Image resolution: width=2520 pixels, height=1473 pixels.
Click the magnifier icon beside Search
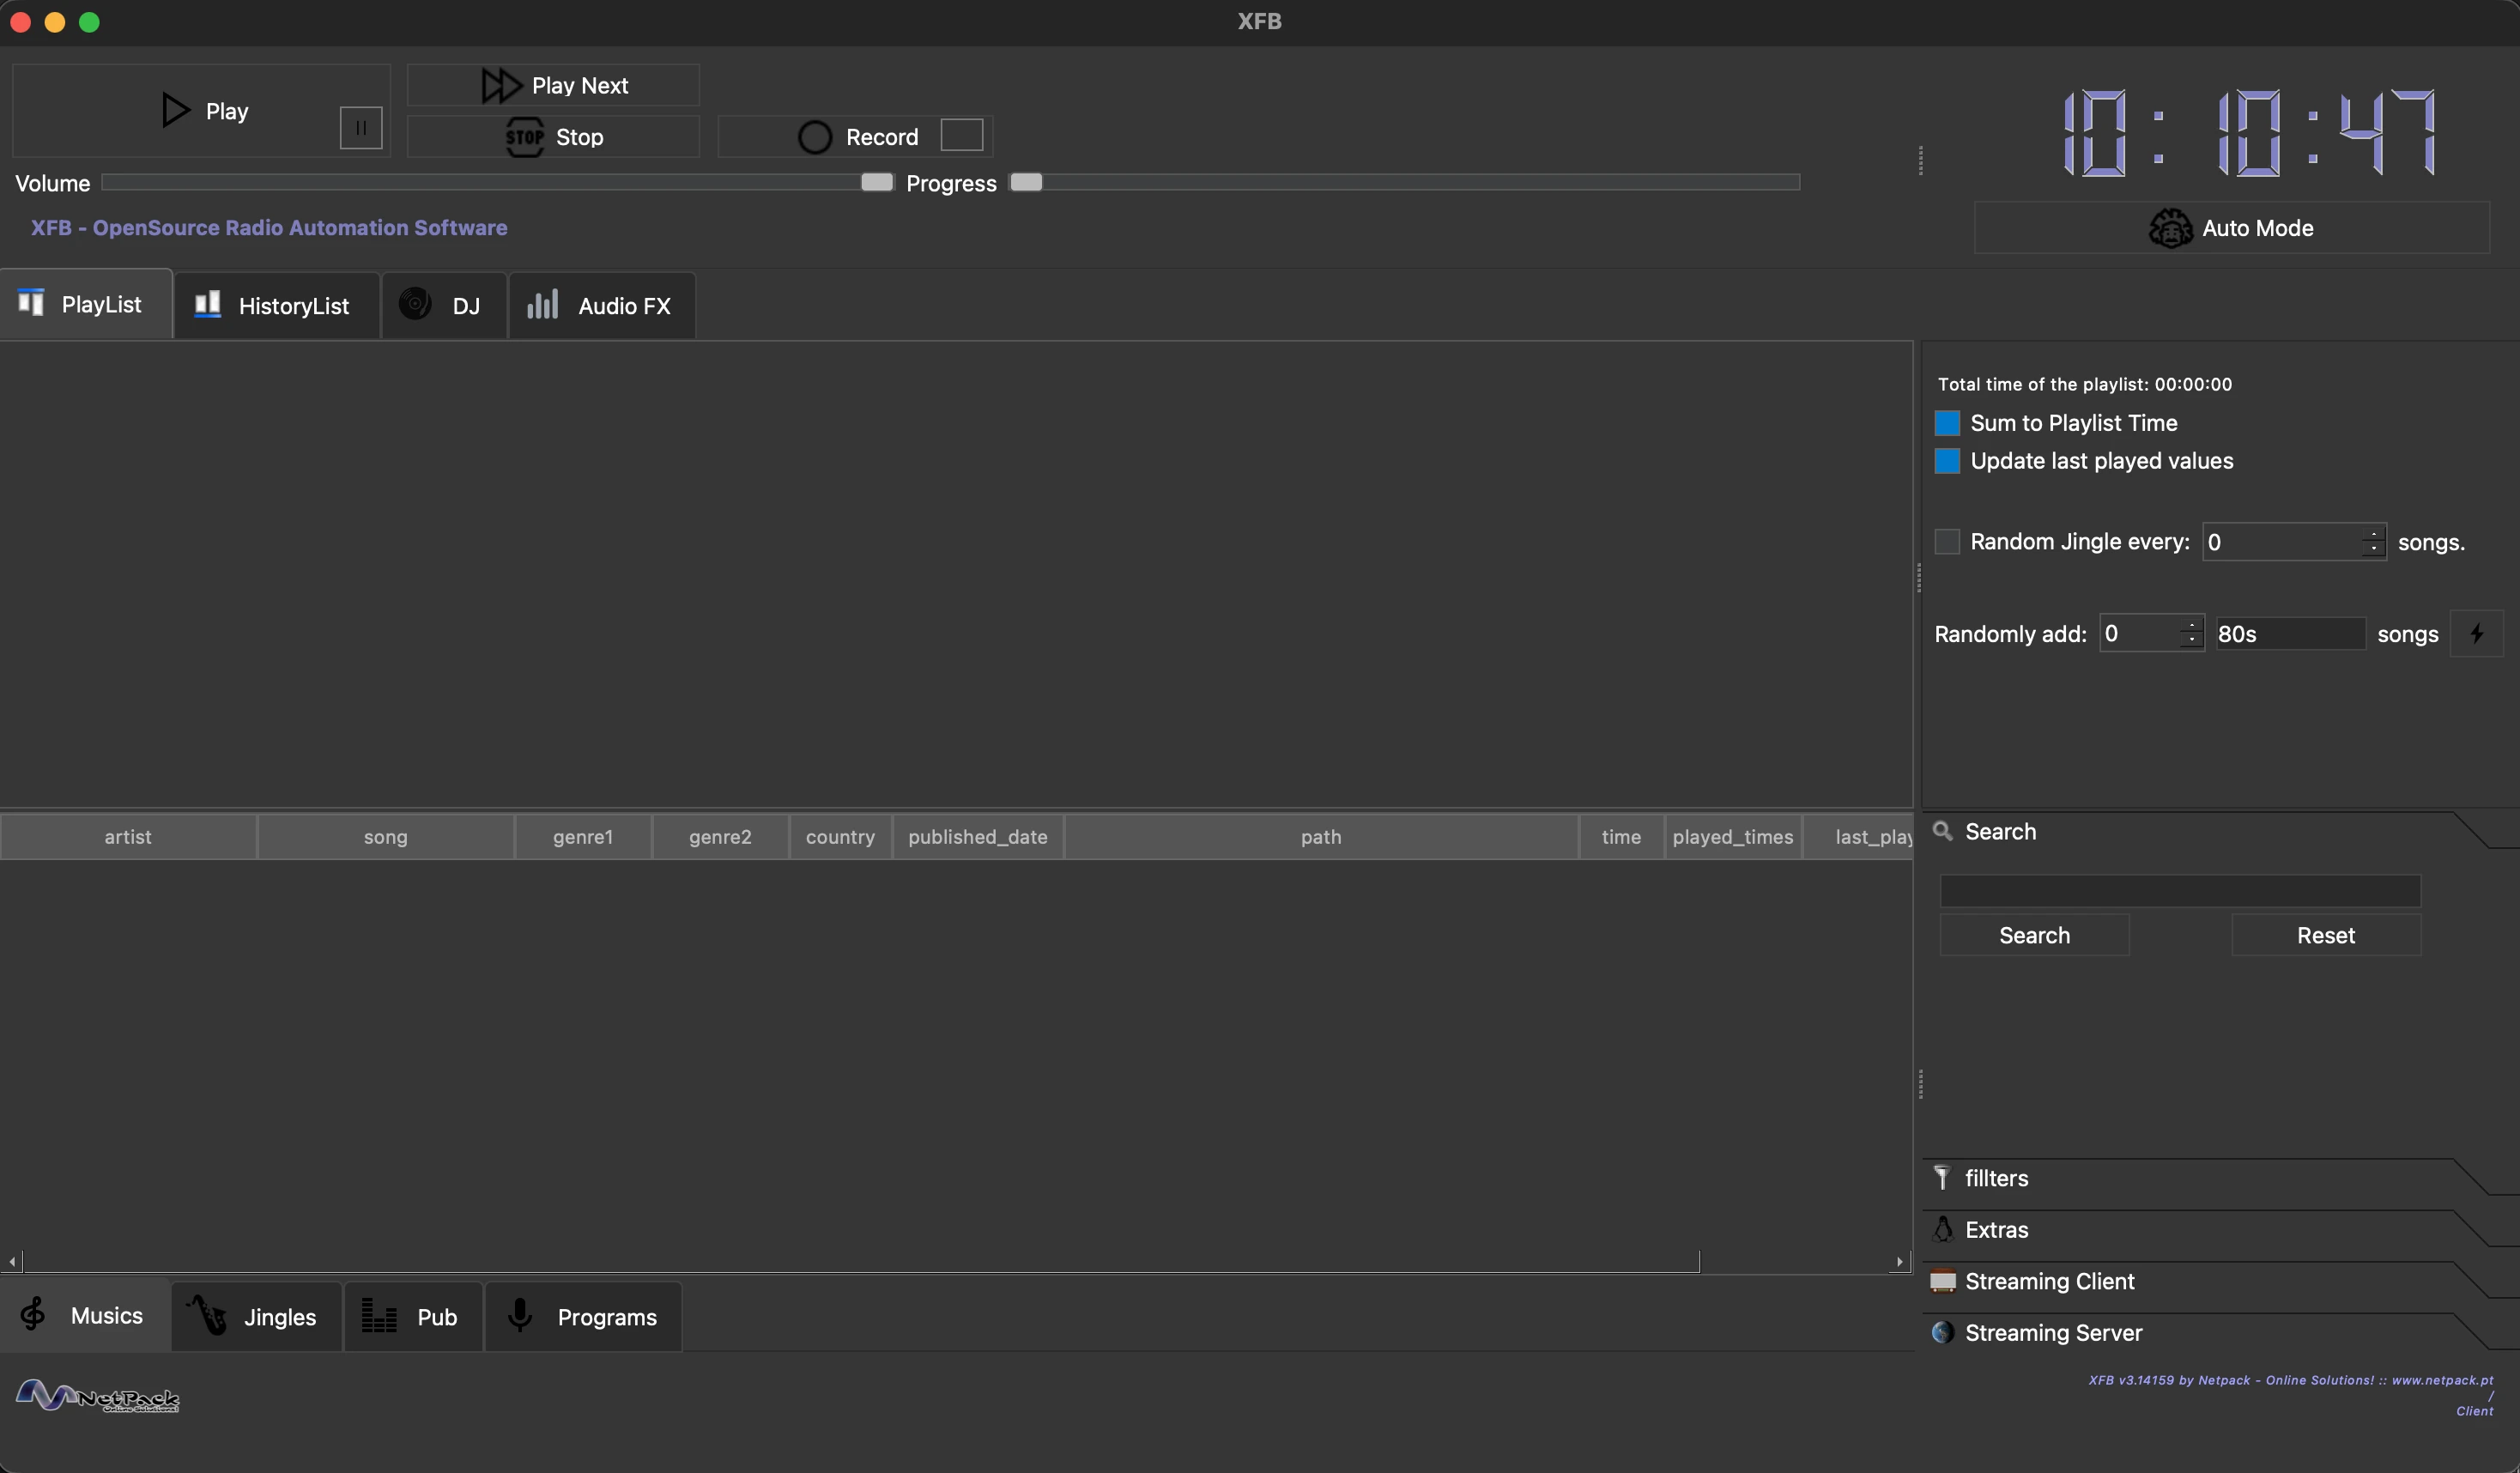[1943, 831]
